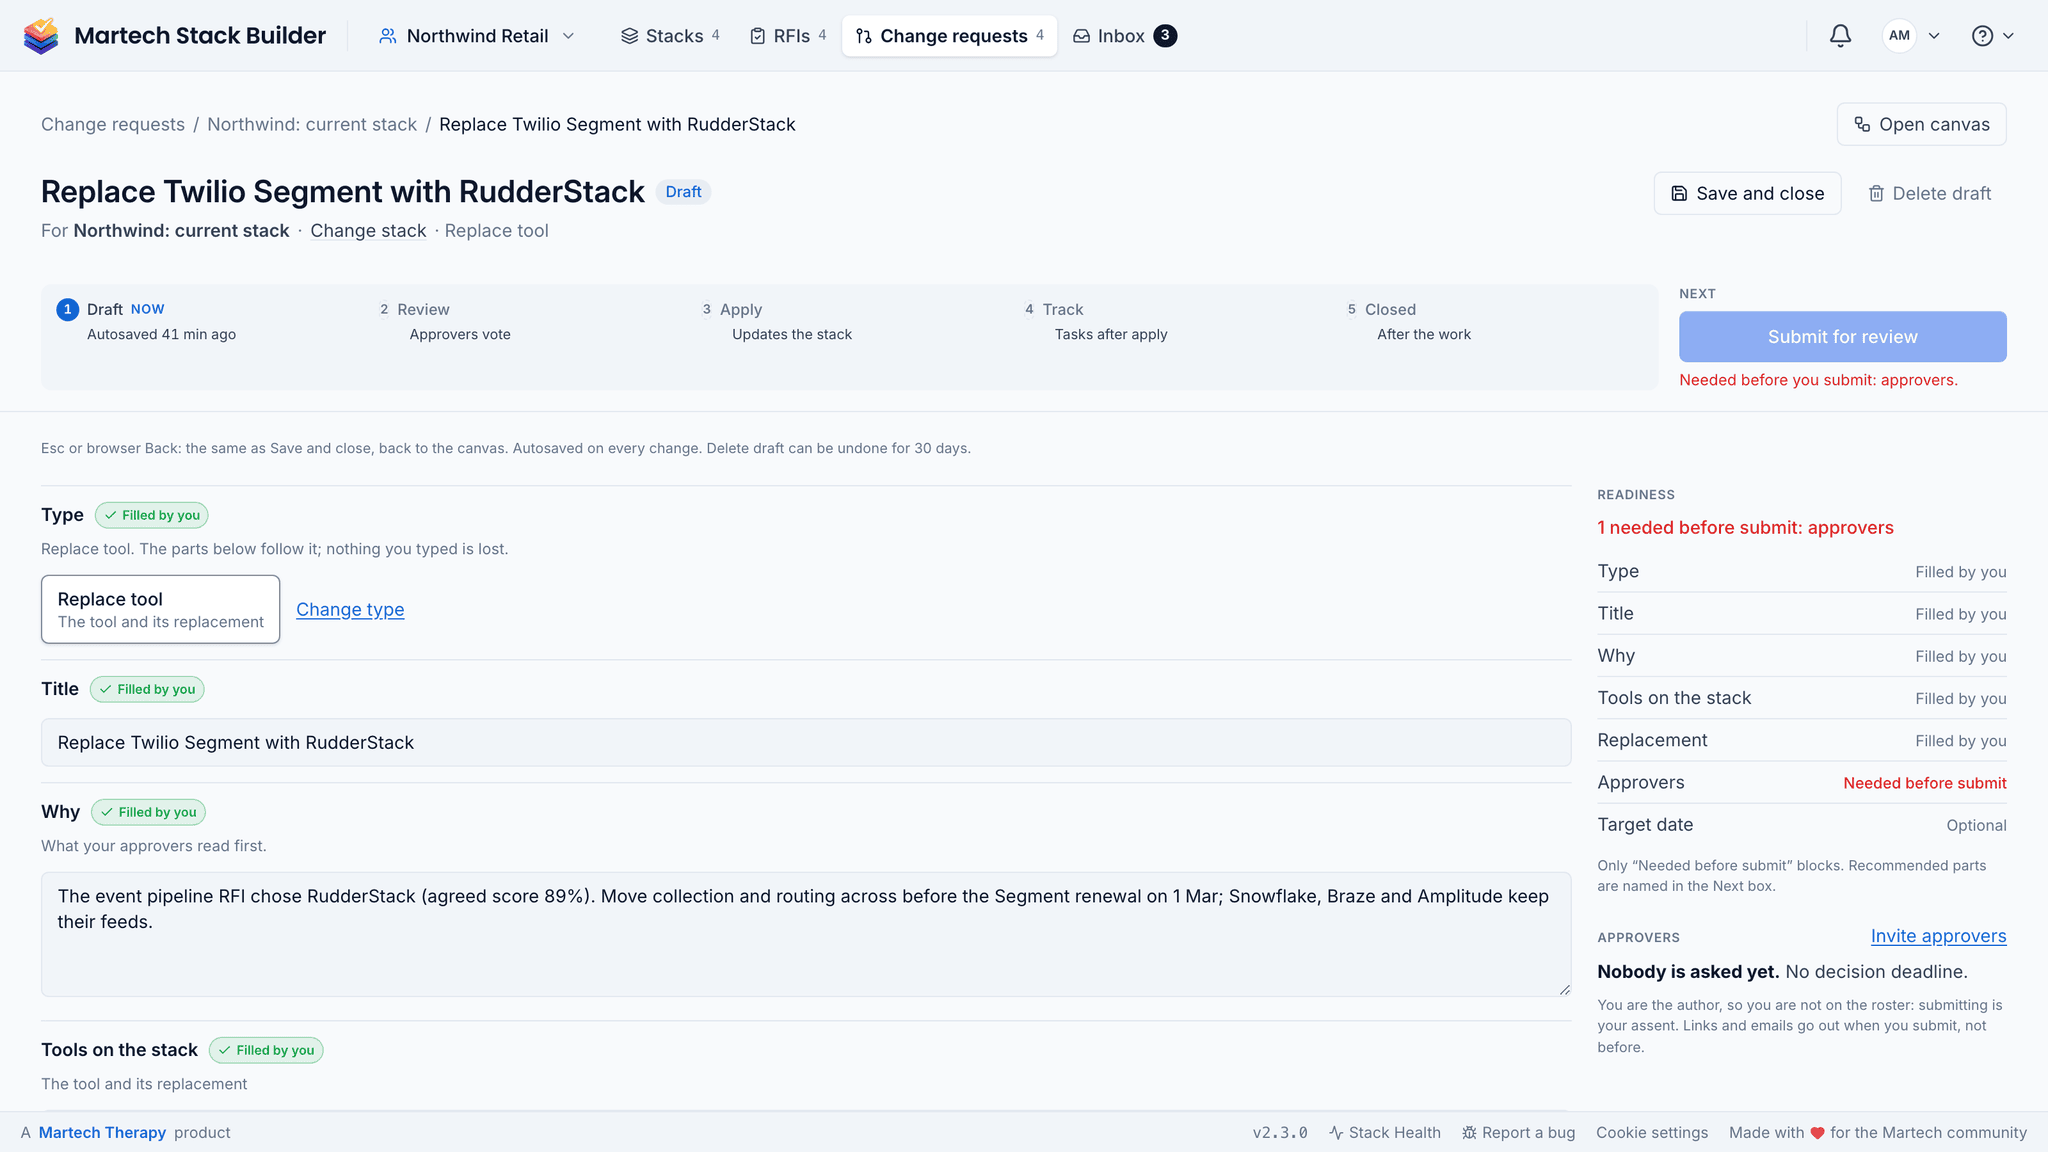This screenshot has height=1152, width=2048.
Task: Click the Change type link
Action: pos(350,609)
